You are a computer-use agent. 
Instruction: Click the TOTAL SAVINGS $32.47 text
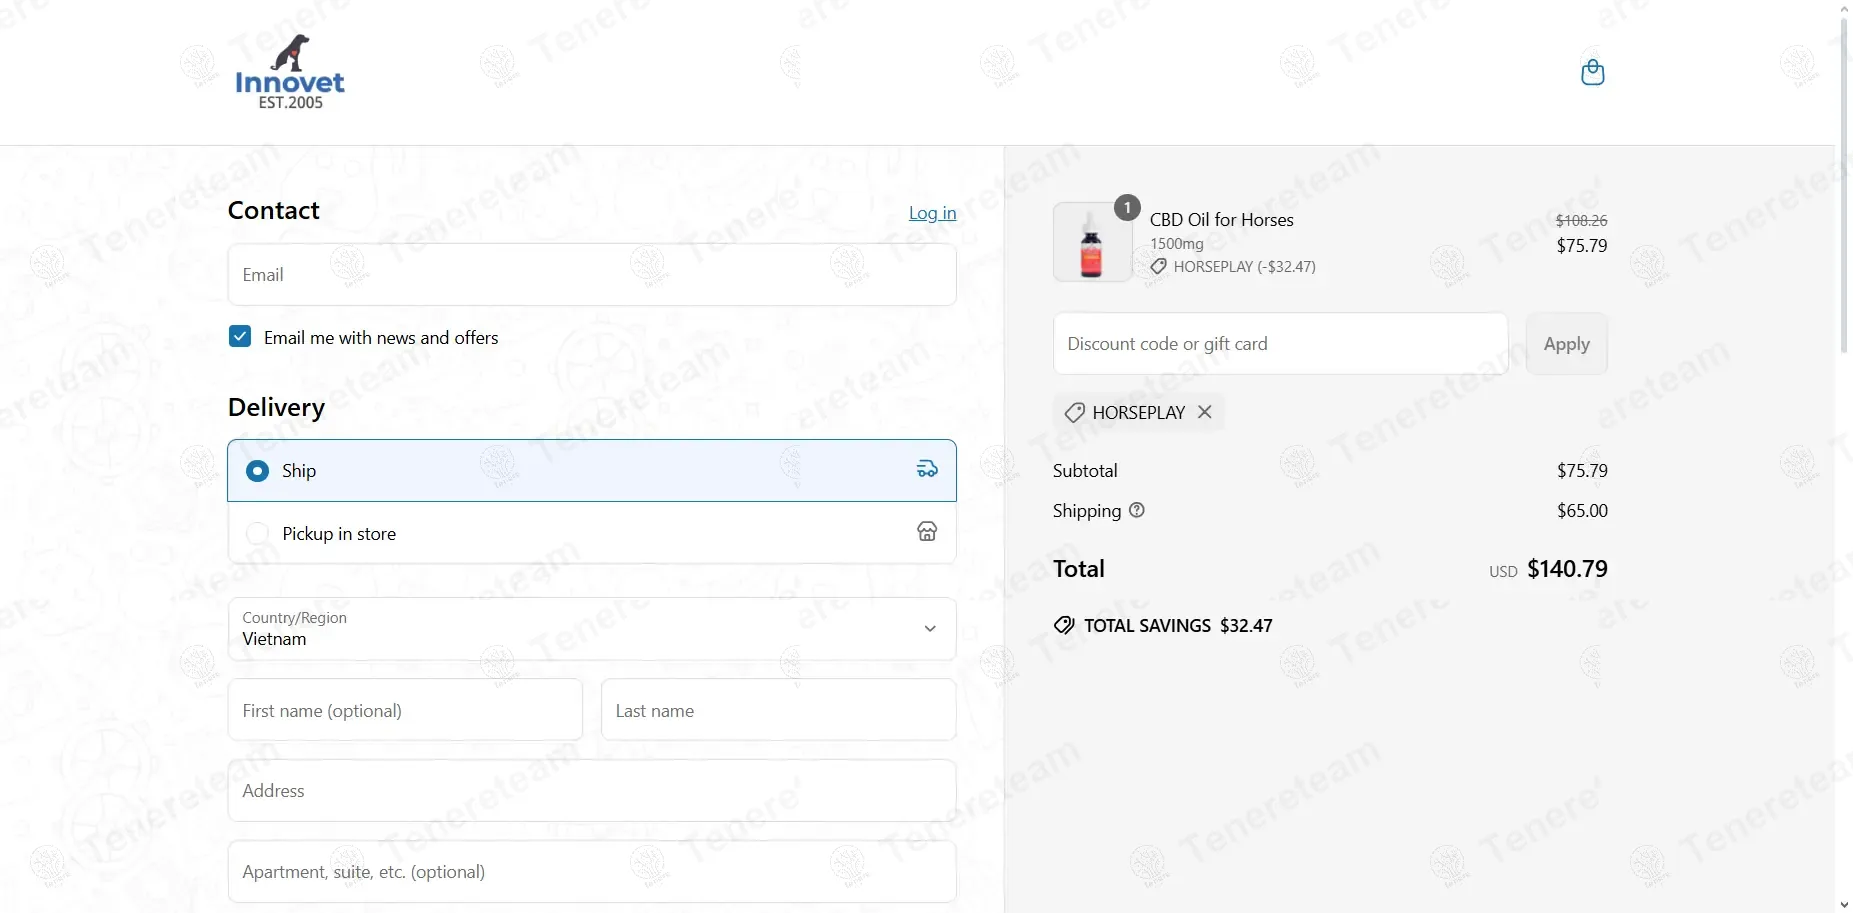(x=1179, y=626)
